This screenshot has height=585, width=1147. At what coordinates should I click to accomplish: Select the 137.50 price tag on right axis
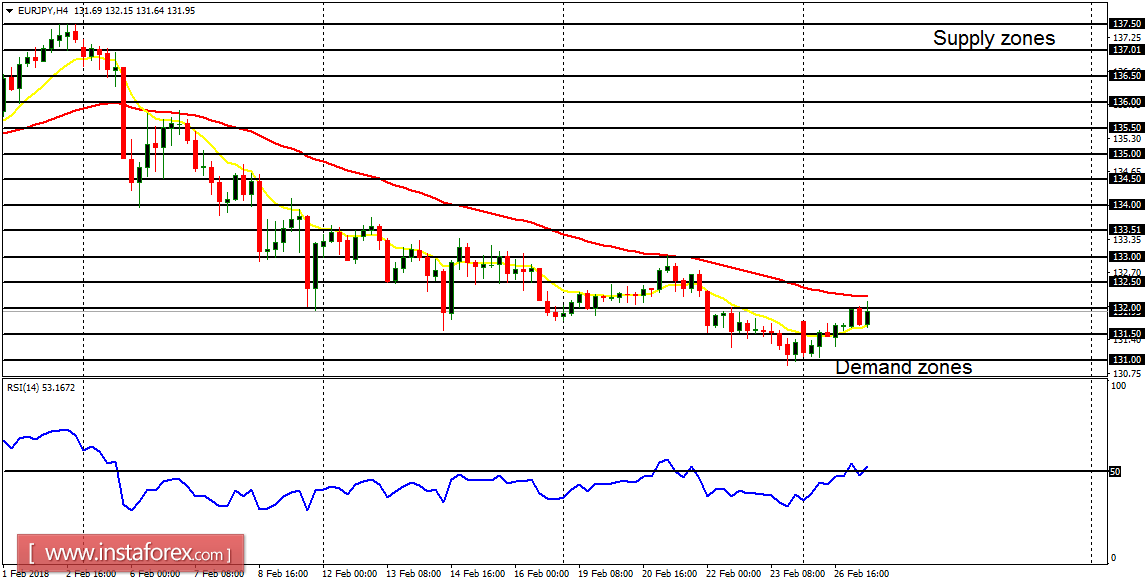tap(1125, 22)
